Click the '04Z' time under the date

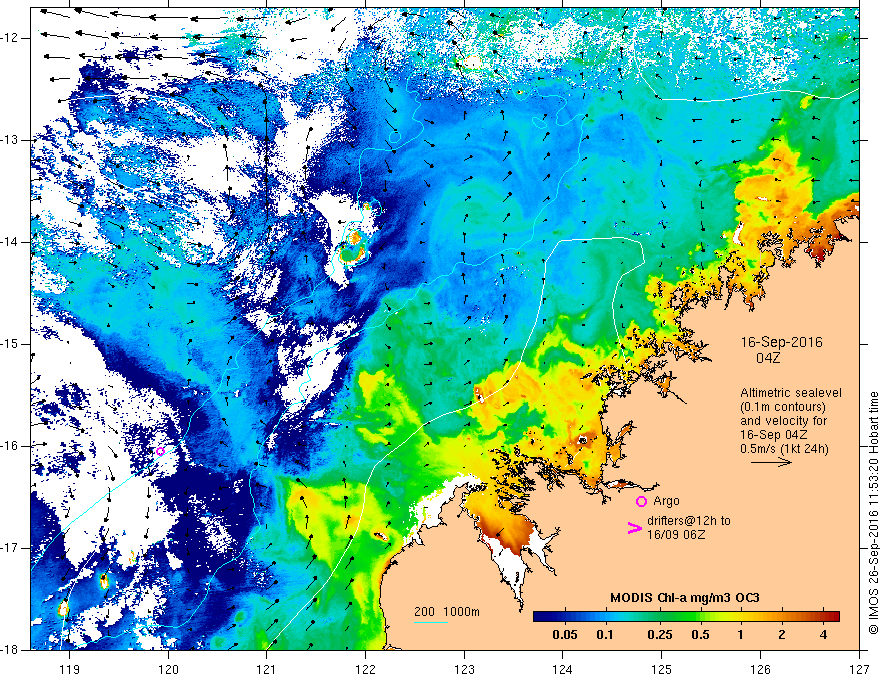(x=768, y=358)
